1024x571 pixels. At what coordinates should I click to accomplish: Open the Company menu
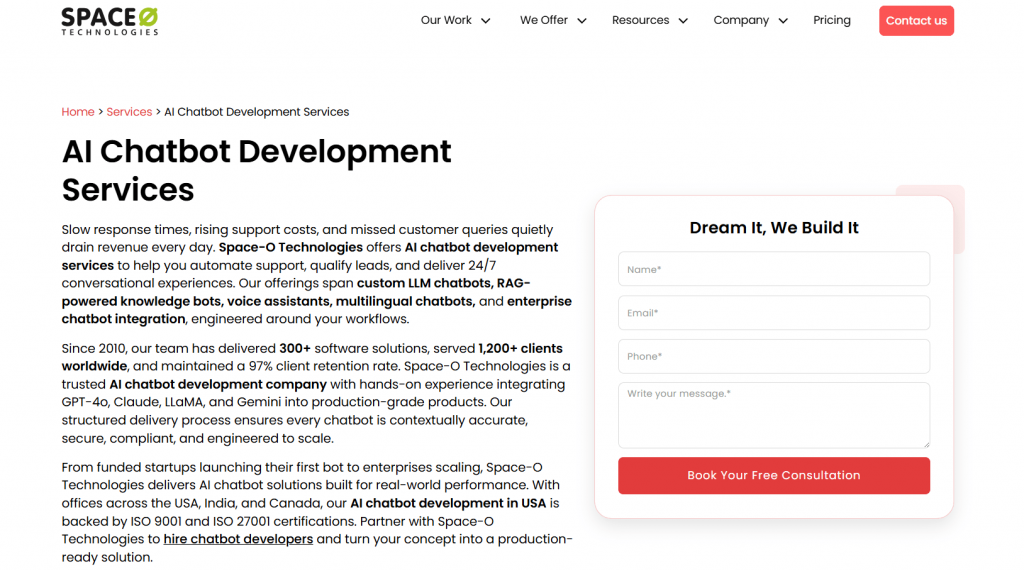[741, 20]
